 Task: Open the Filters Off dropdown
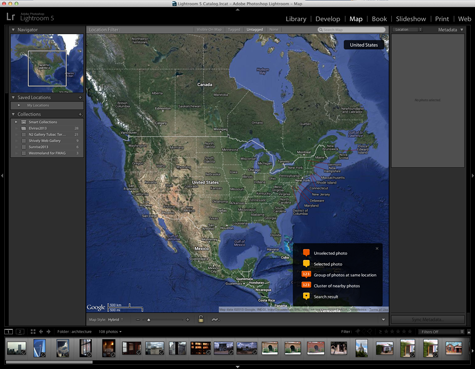click(x=441, y=332)
